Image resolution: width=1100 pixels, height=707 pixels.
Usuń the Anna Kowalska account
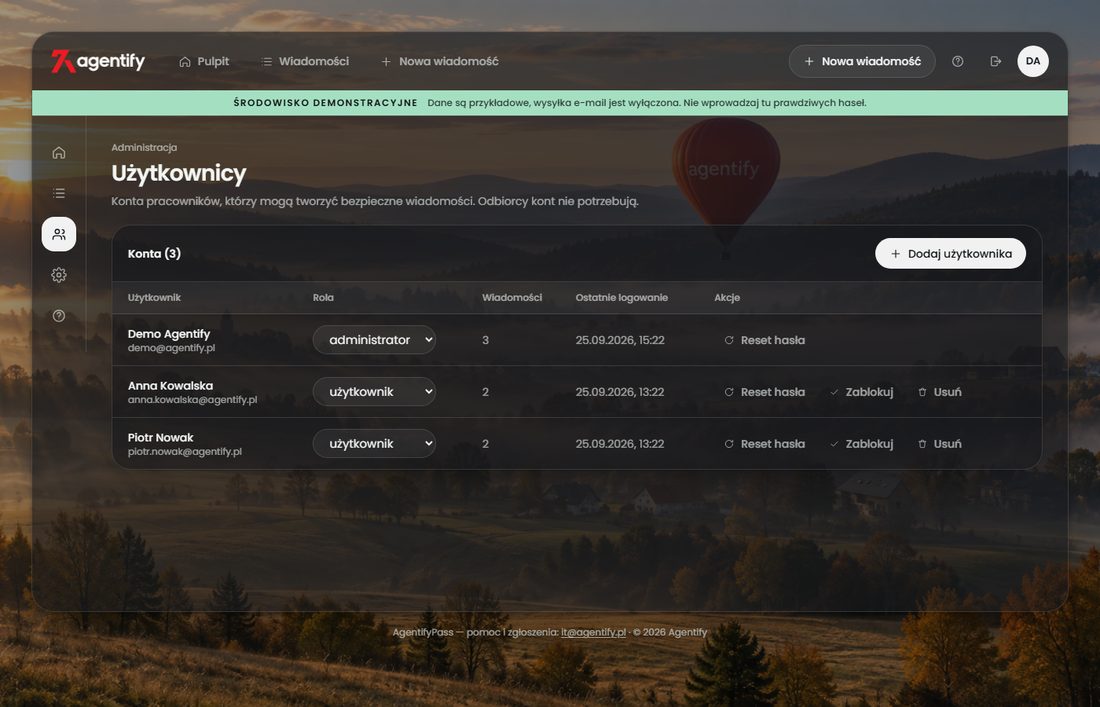940,392
